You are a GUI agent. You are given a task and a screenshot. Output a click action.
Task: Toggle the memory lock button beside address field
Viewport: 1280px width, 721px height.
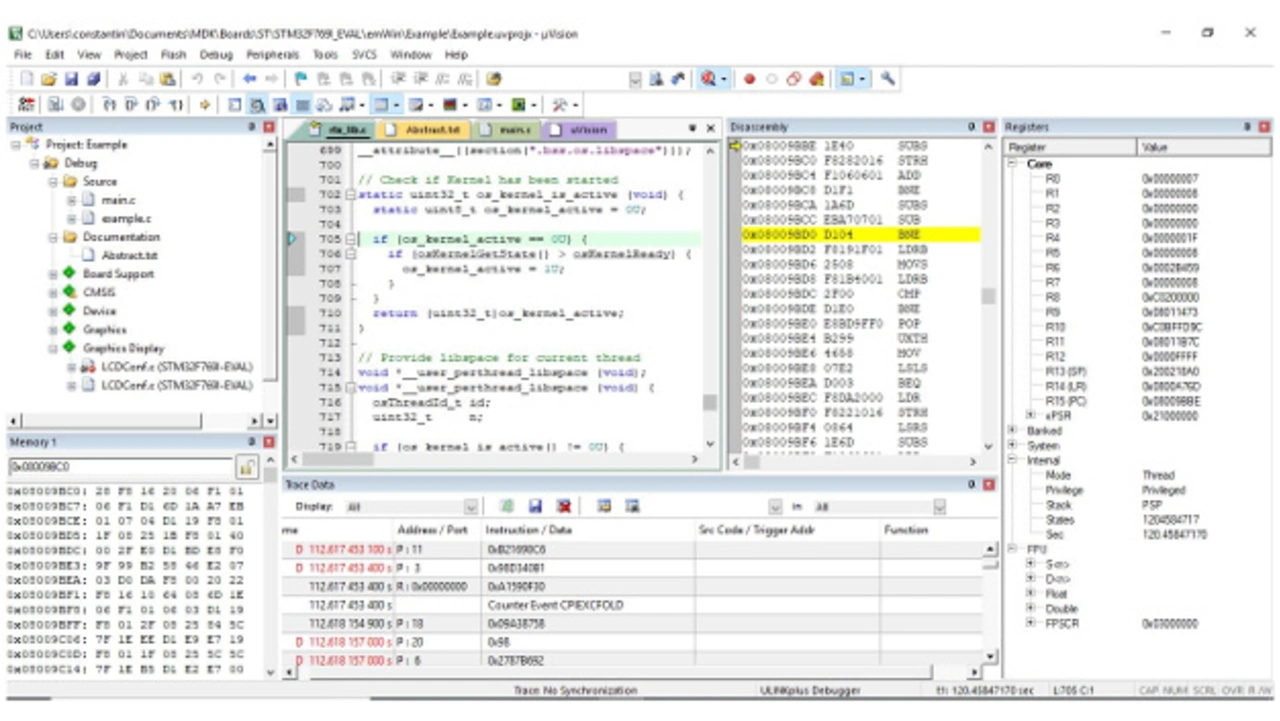pos(246,467)
